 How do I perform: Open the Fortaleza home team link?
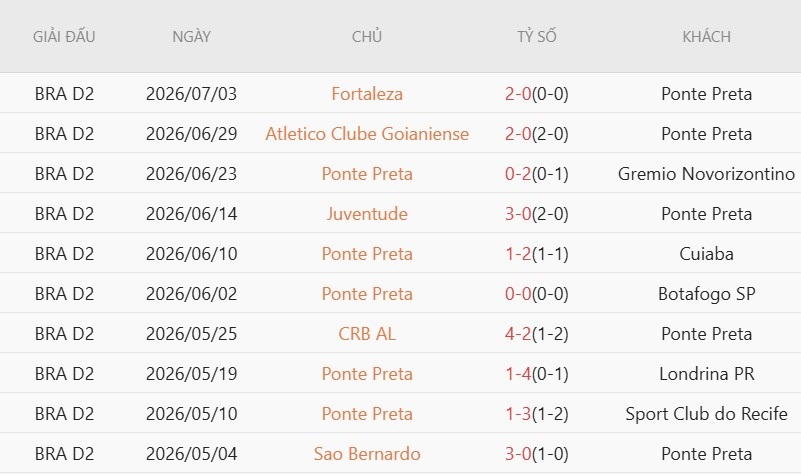coord(367,94)
